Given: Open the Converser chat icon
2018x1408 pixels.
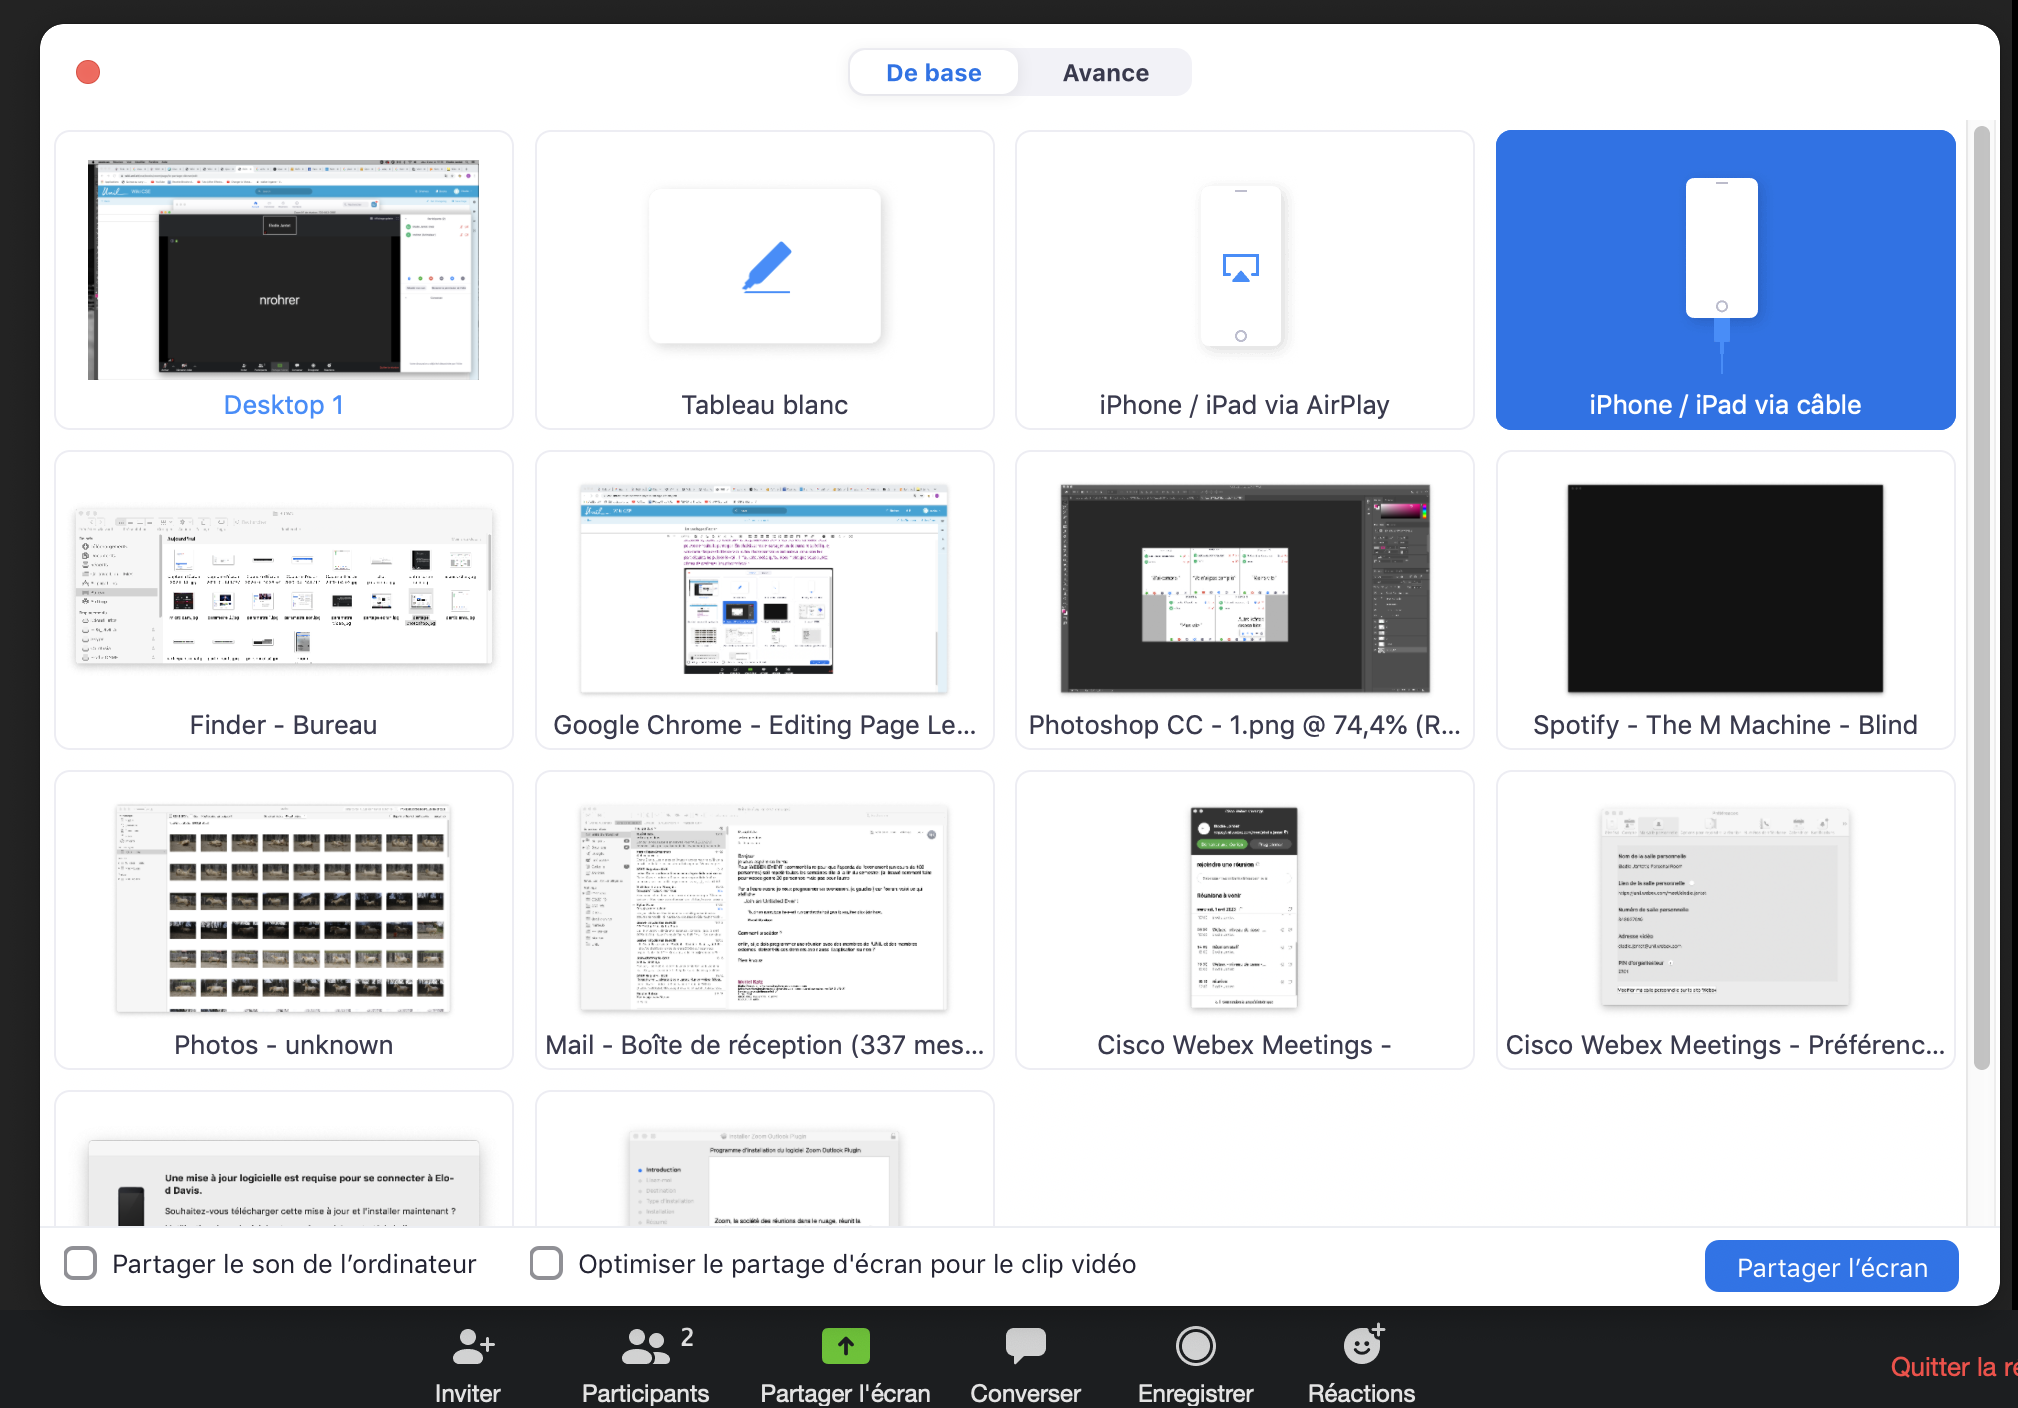Looking at the screenshot, I should pyautogui.click(x=1025, y=1346).
